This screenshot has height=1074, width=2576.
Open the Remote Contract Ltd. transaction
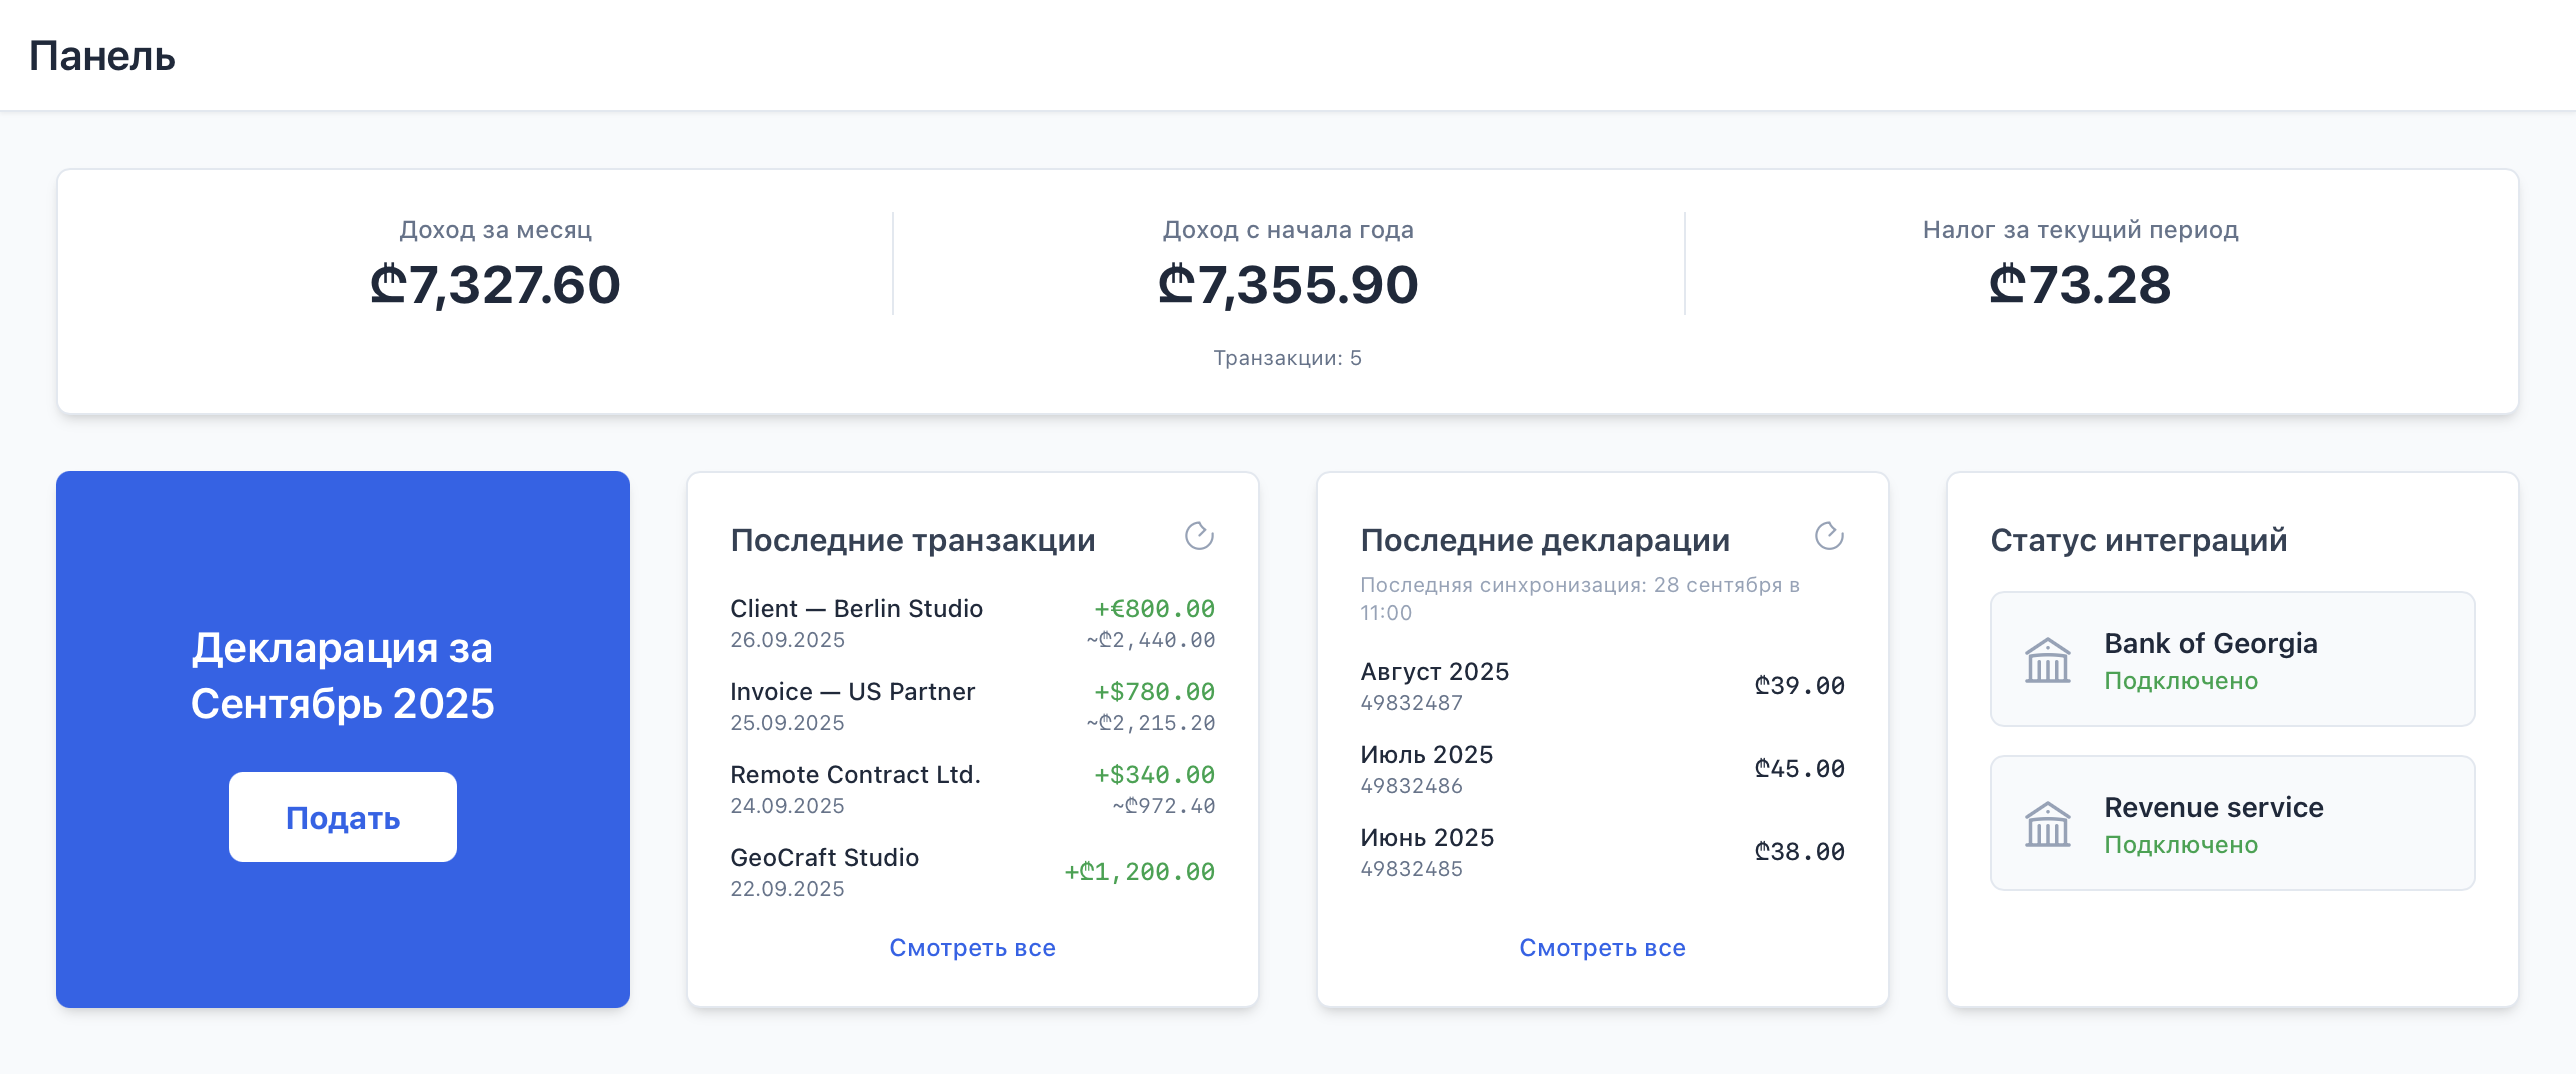click(x=856, y=774)
